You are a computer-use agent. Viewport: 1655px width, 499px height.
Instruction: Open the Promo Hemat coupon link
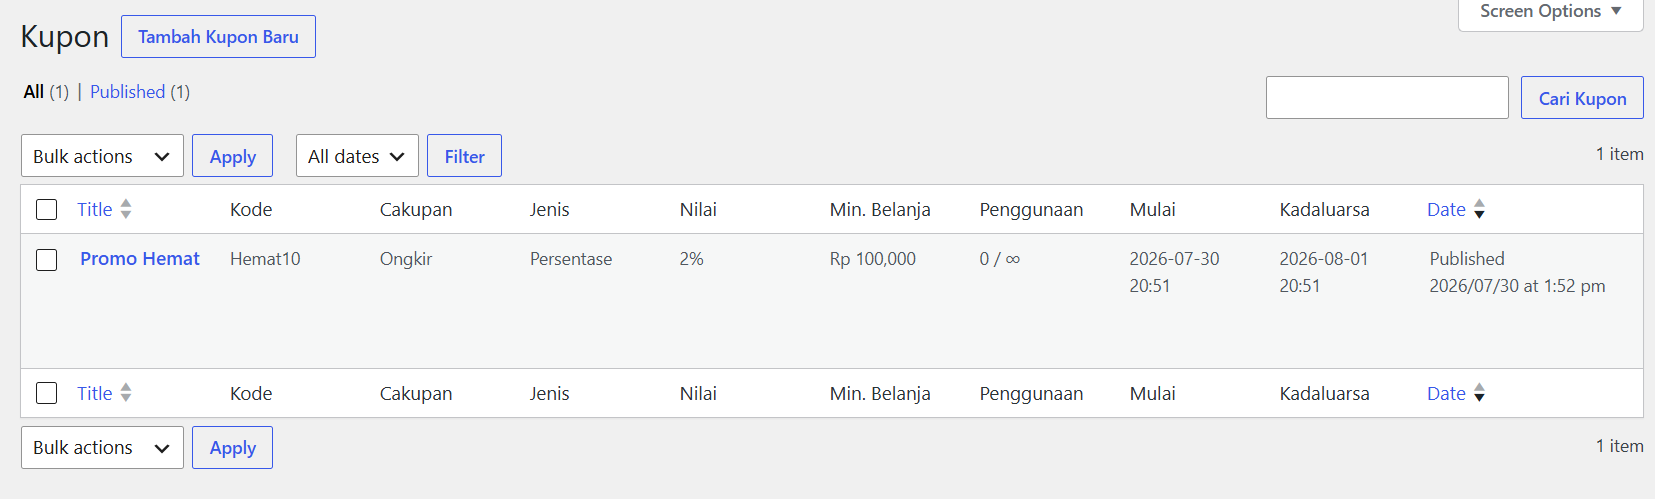point(140,259)
